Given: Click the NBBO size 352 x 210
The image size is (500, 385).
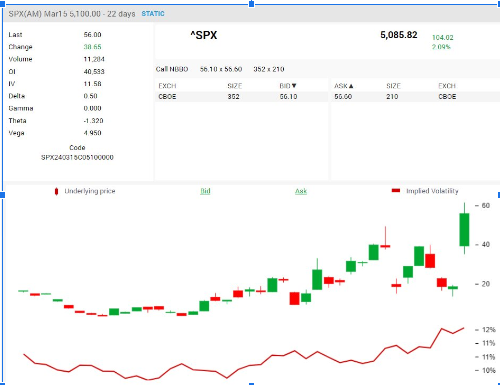Looking at the screenshot, I should (269, 69).
